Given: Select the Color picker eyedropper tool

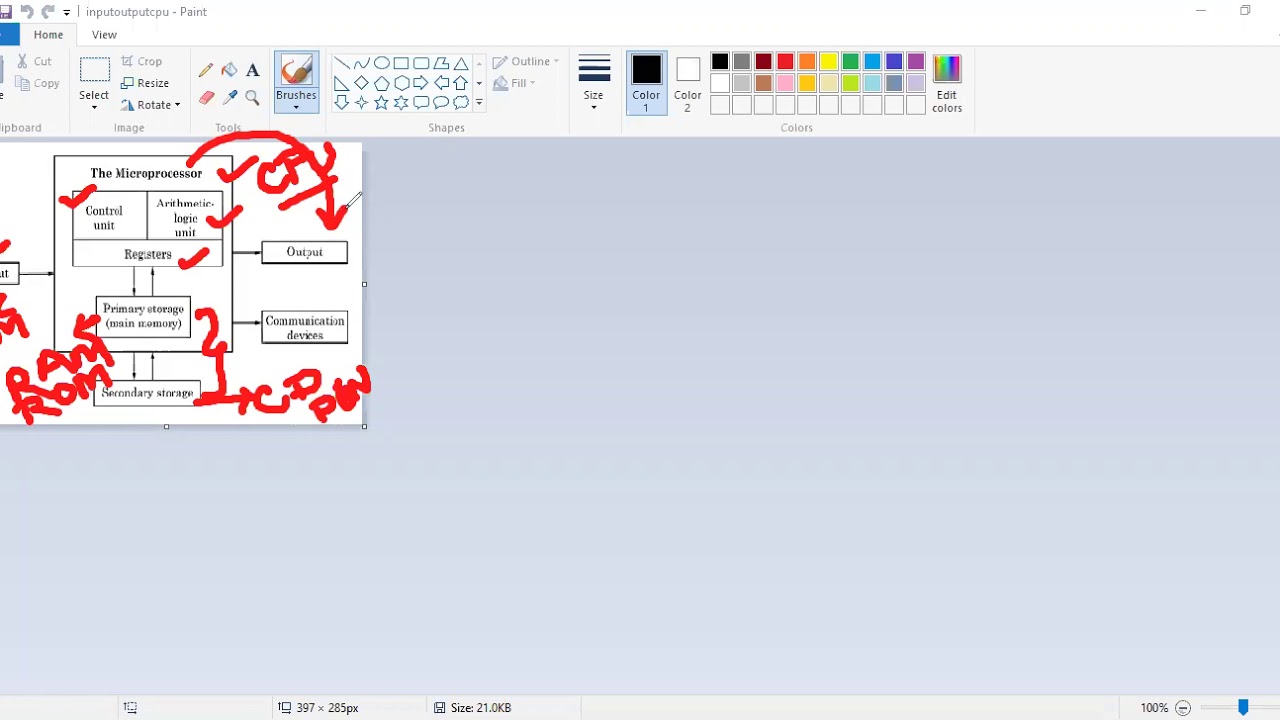Looking at the screenshot, I should tap(229, 97).
